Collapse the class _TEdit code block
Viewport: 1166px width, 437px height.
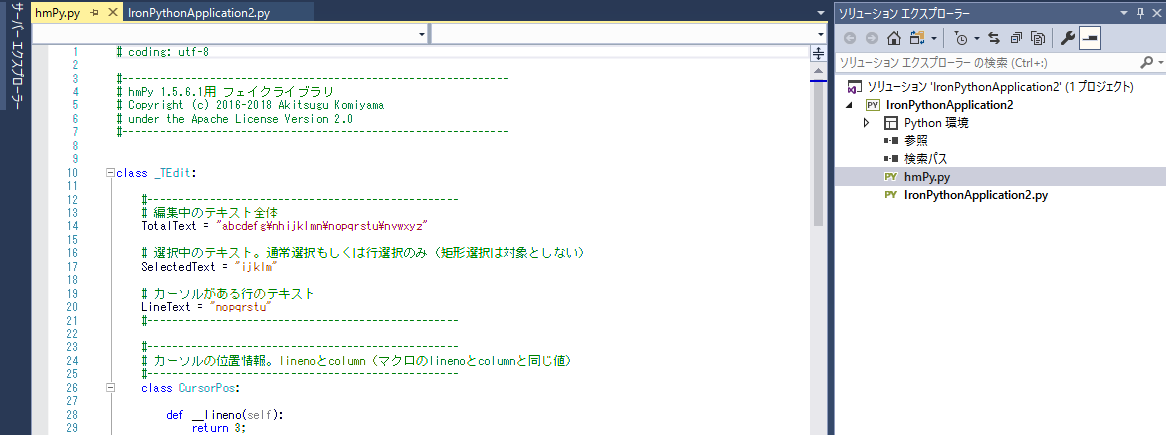point(109,173)
